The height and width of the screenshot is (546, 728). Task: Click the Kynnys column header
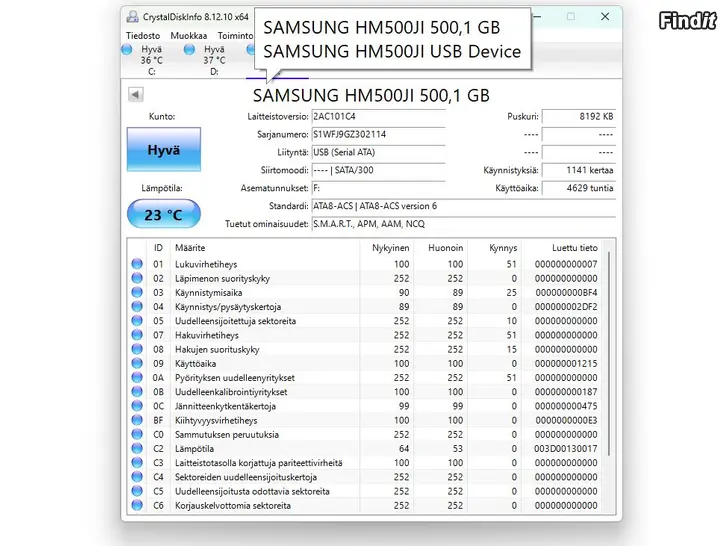coord(494,248)
